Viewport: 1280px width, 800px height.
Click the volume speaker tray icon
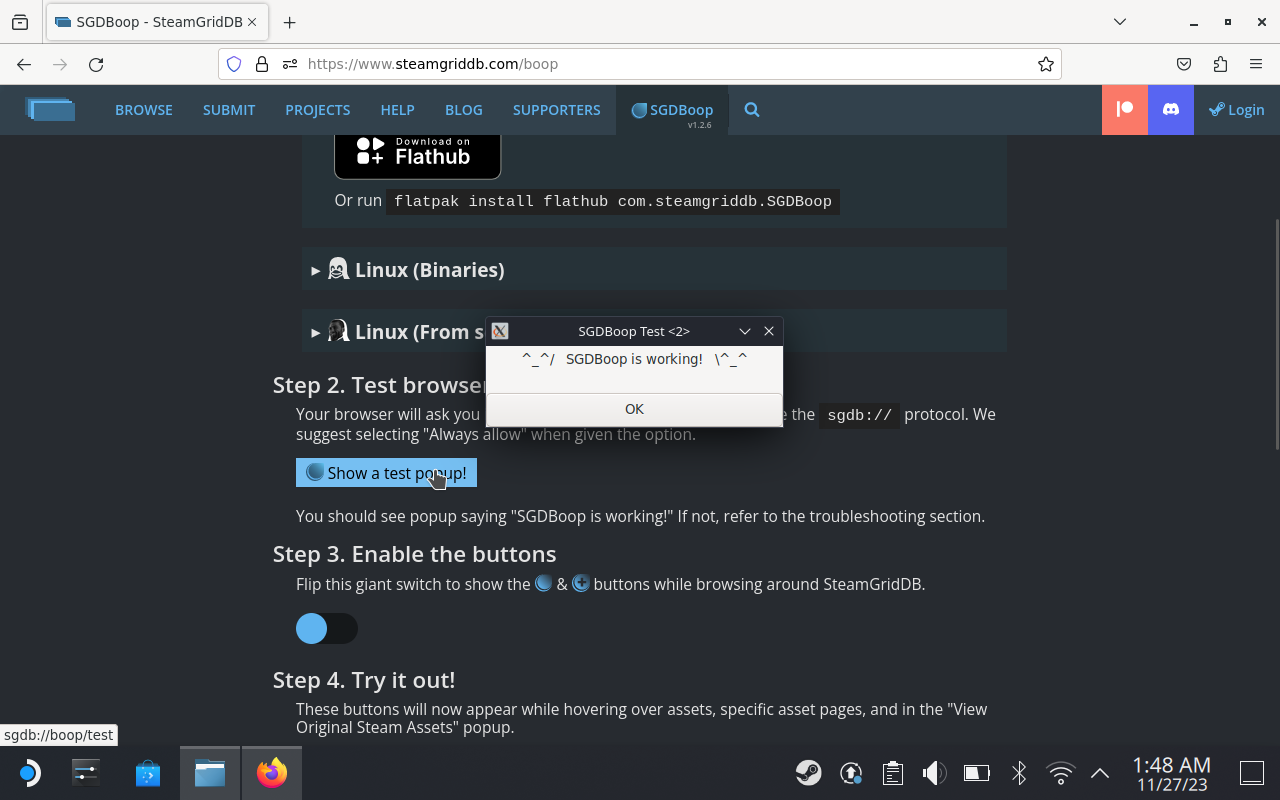pos(933,773)
